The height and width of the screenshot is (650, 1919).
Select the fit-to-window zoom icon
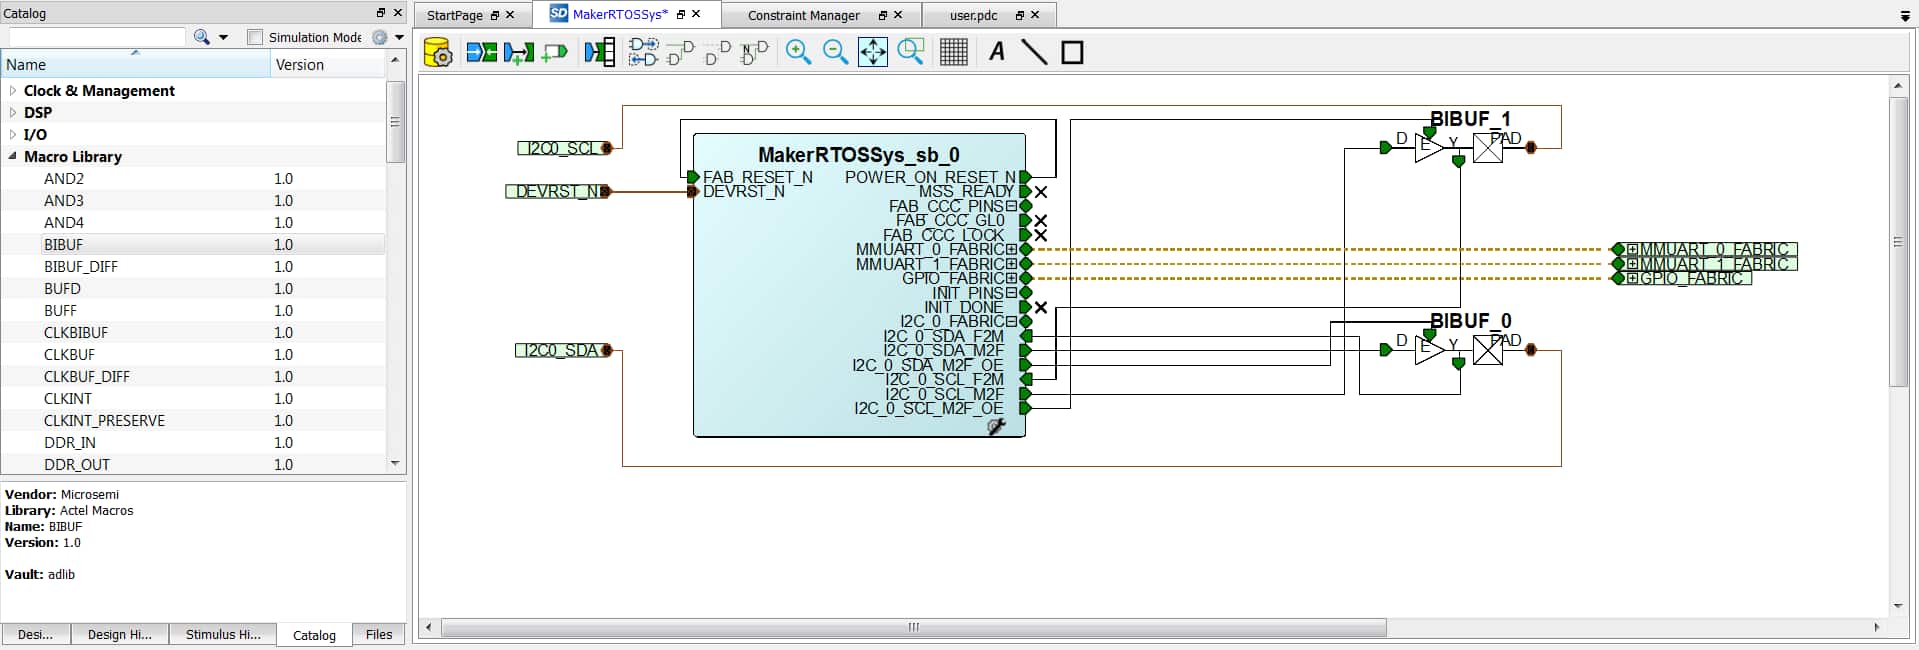[872, 52]
